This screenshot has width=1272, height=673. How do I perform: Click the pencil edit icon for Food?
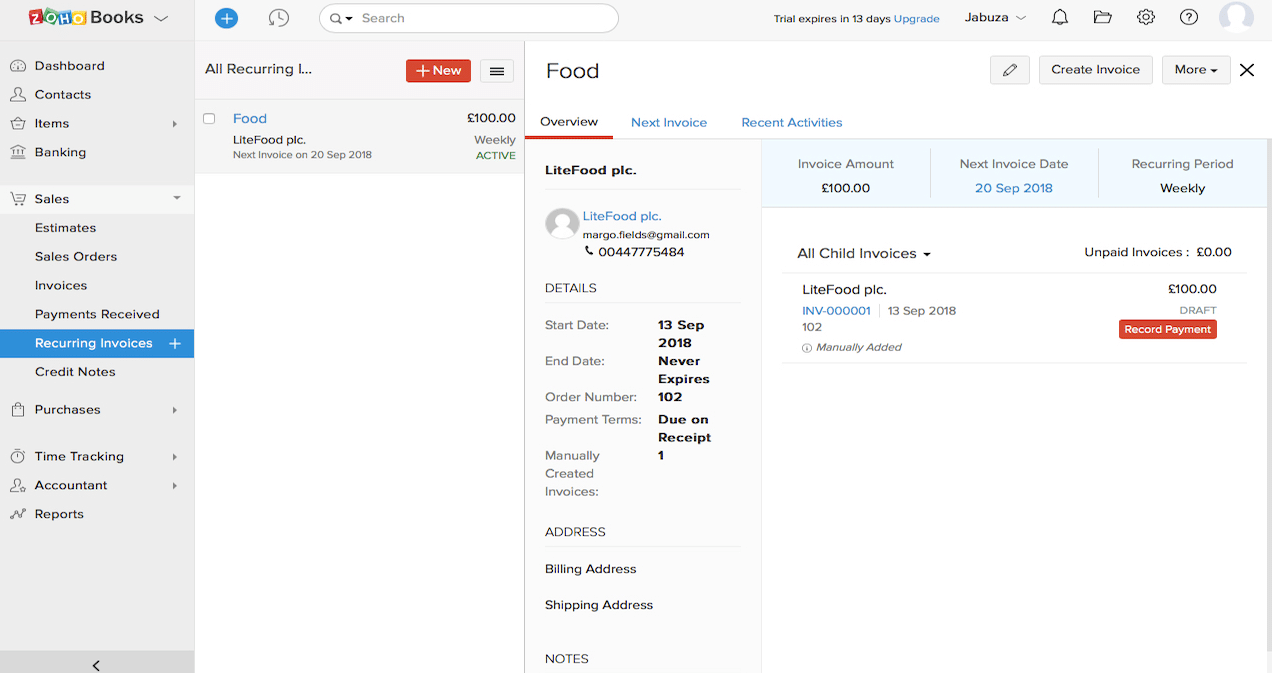(x=1010, y=70)
